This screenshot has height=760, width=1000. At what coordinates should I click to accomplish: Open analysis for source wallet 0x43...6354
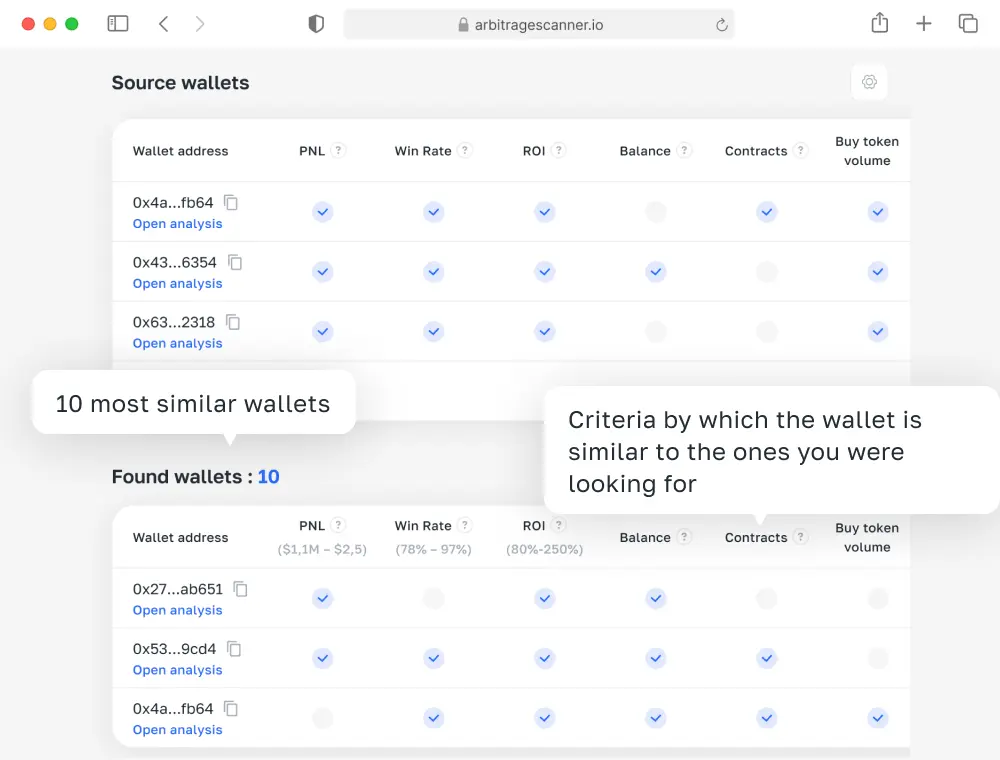click(177, 284)
